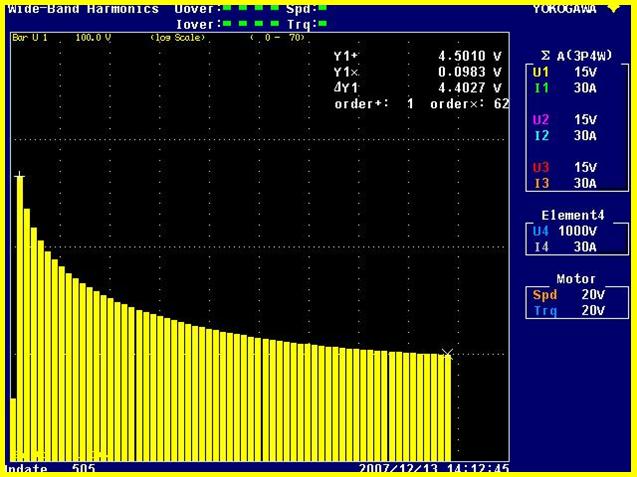Viewport: 637px width, 477px height.
Task: Select the I3 30A range entry
Action: 565,183
